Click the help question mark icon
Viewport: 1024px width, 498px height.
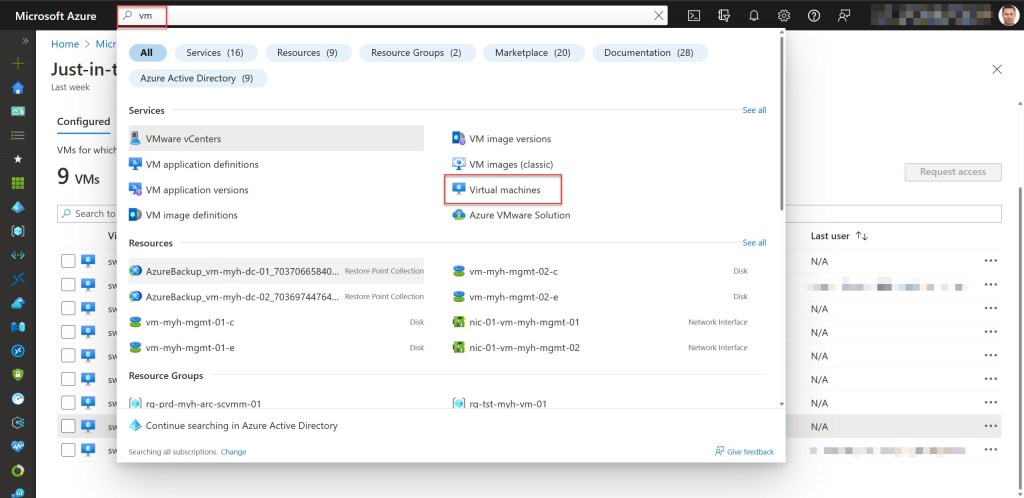814,15
